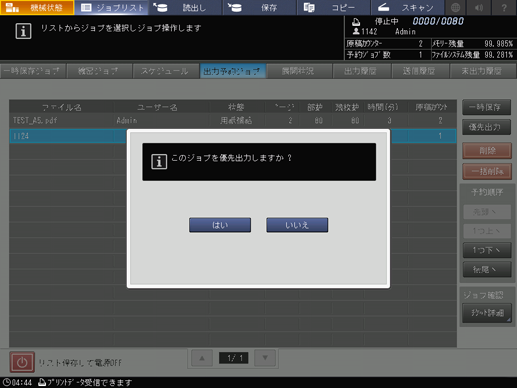Open the 機械状態 machine status screen
This screenshot has width=517, height=388.
click(37, 7)
